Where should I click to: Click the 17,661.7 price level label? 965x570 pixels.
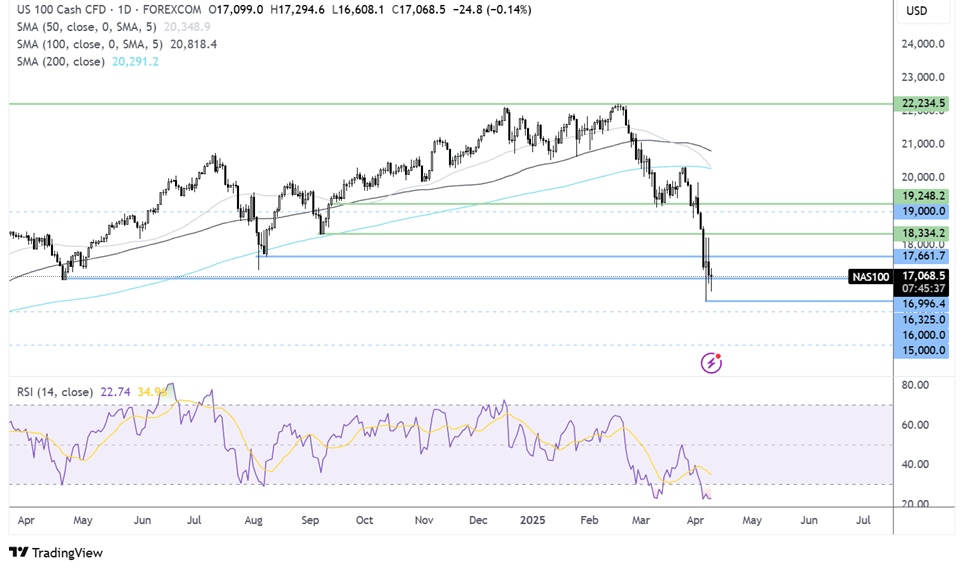[921, 256]
